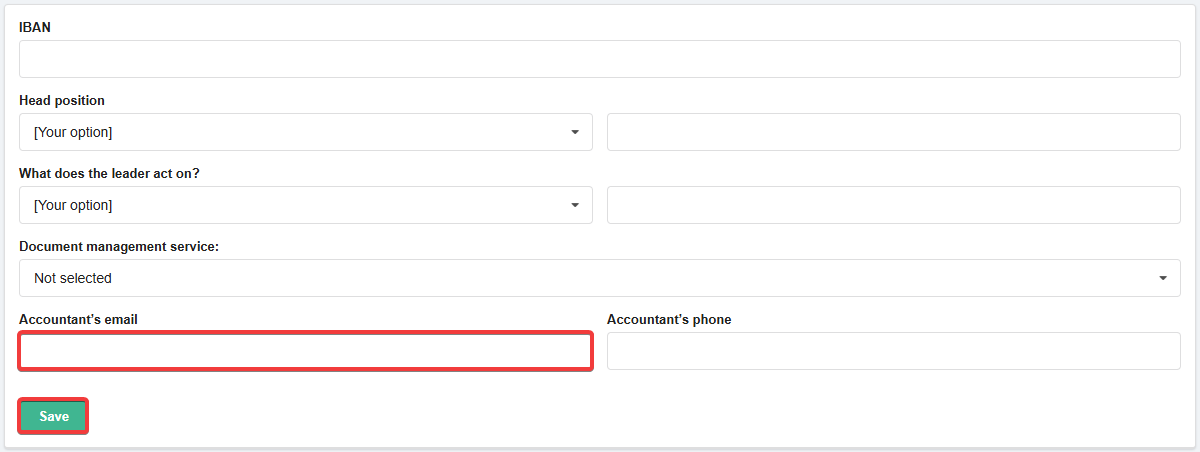This screenshot has height=452, width=1200.
Task: Click the text field beside Head position dropdown
Action: pyautogui.click(x=893, y=132)
